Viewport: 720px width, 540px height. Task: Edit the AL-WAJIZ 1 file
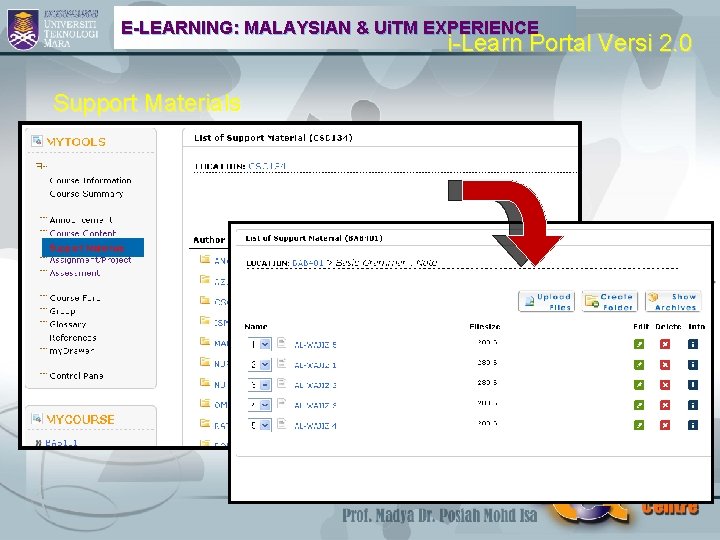[x=638, y=365]
